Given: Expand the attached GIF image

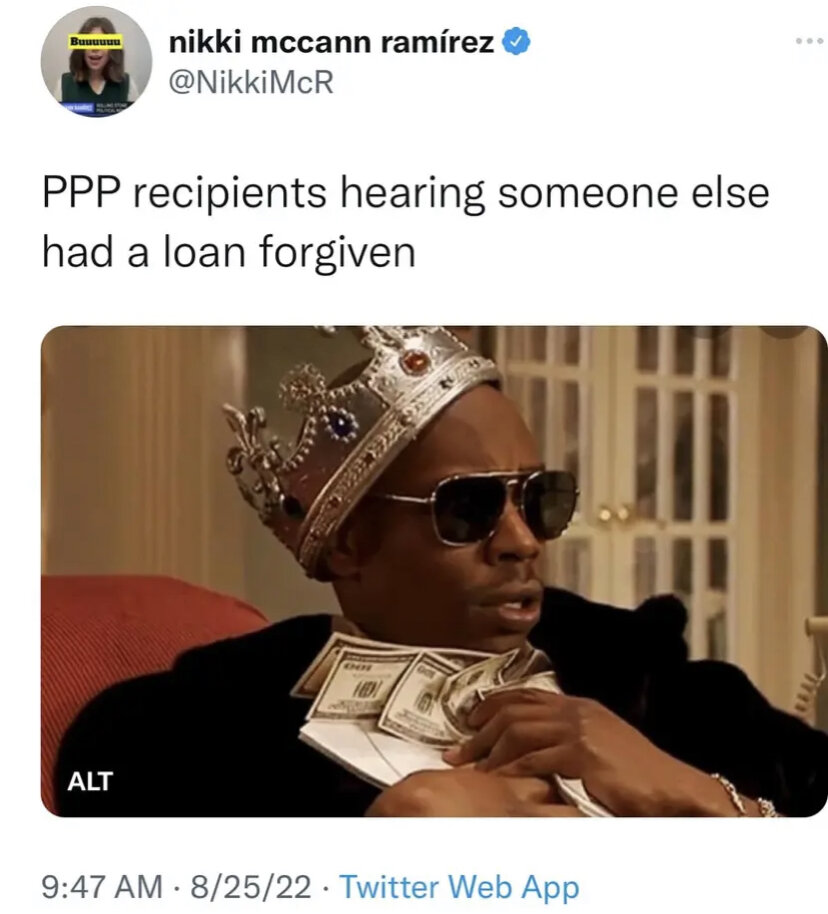Looking at the screenshot, I should tap(434, 571).
